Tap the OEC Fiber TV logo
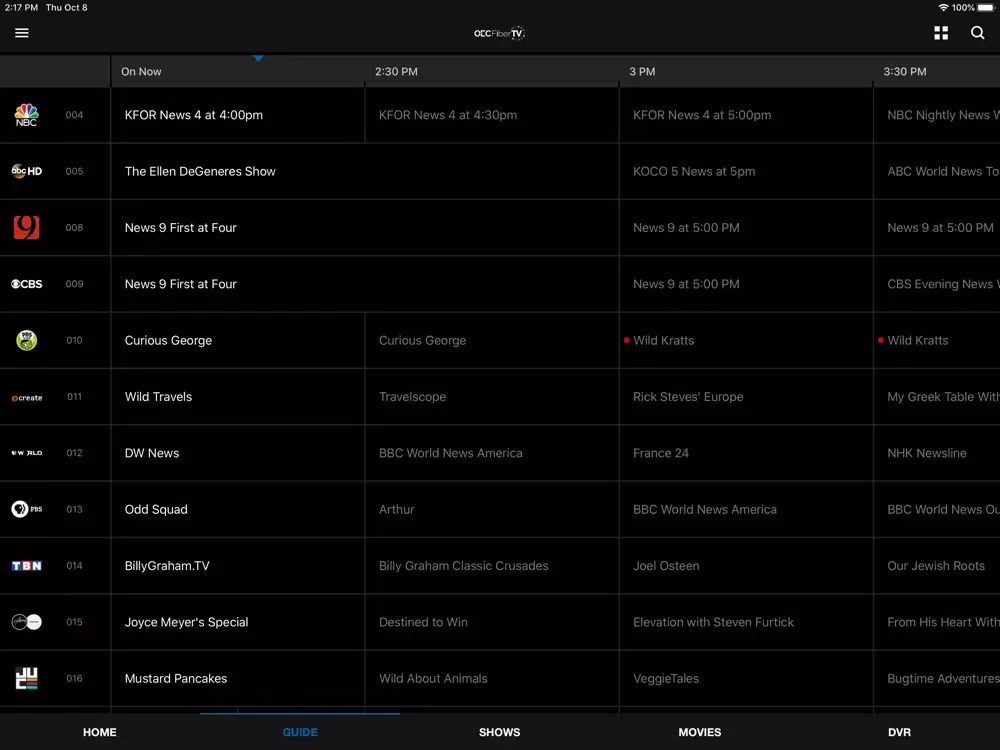The width and height of the screenshot is (1000, 750). 499,33
